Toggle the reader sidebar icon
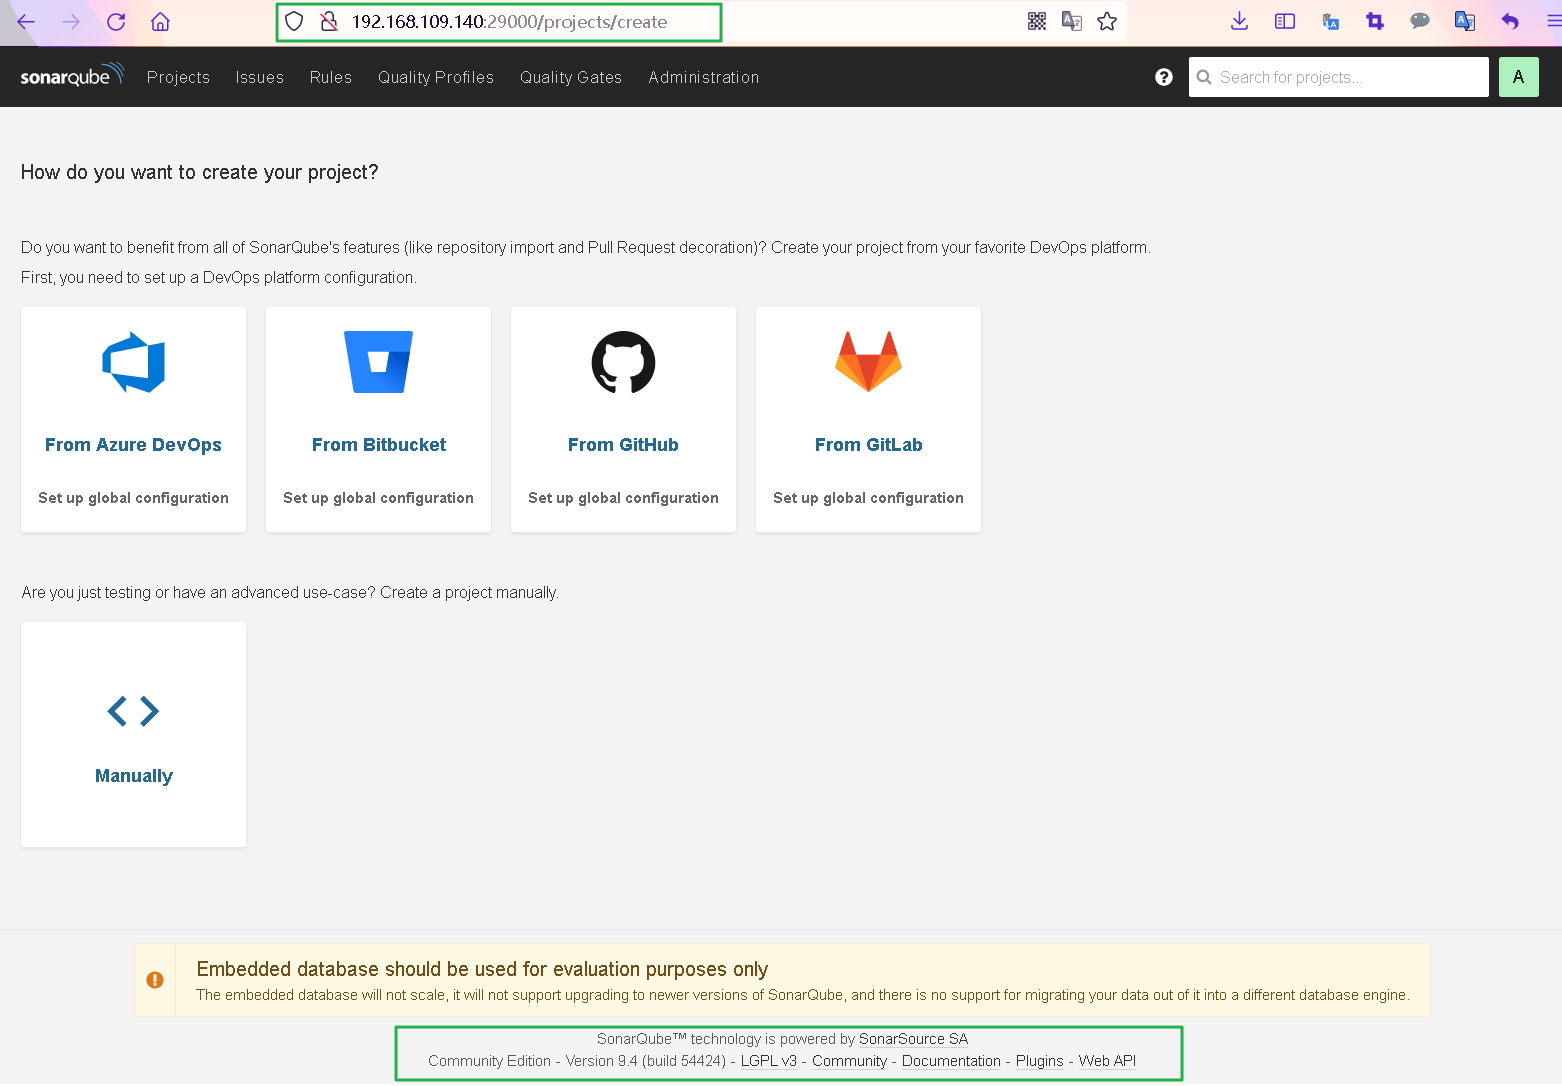The image size is (1562, 1086). (1285, 22)
